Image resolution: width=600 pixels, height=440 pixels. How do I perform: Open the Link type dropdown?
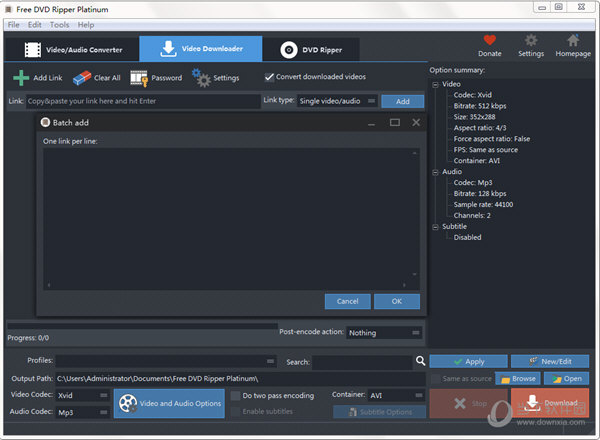(338, 101)
